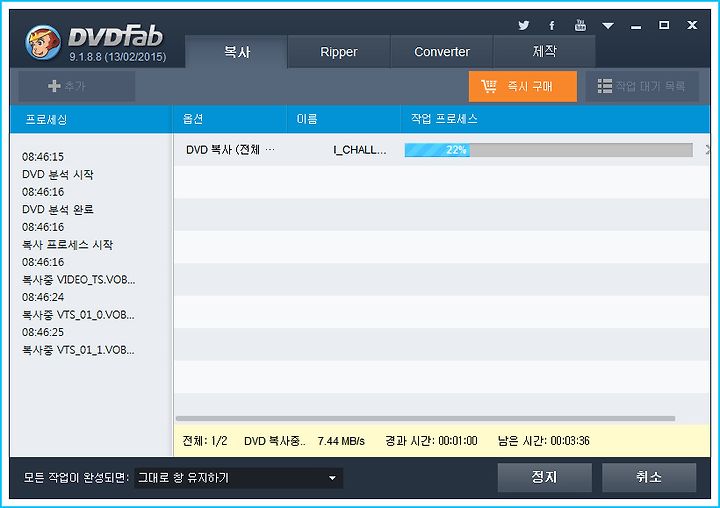Screen dimensions: 720x508
Task: Click the 남은 시간: 00:03:36 readout
Action: (x=544, y=441)
